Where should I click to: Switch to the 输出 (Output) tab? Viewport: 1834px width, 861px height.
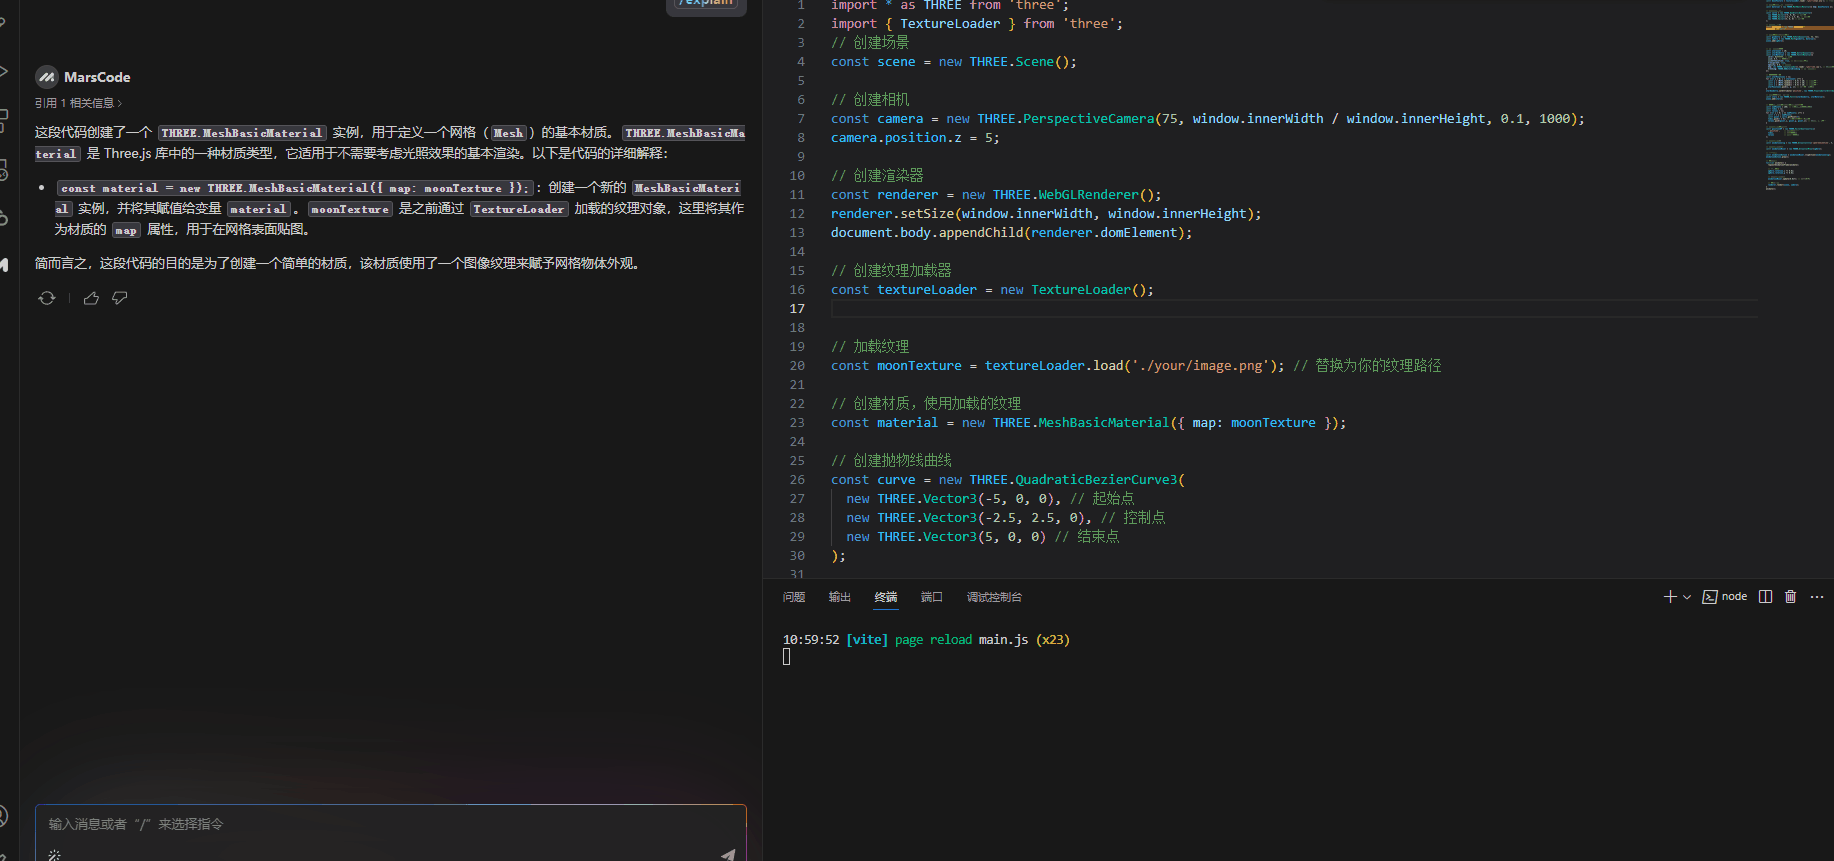pos(840,597)
